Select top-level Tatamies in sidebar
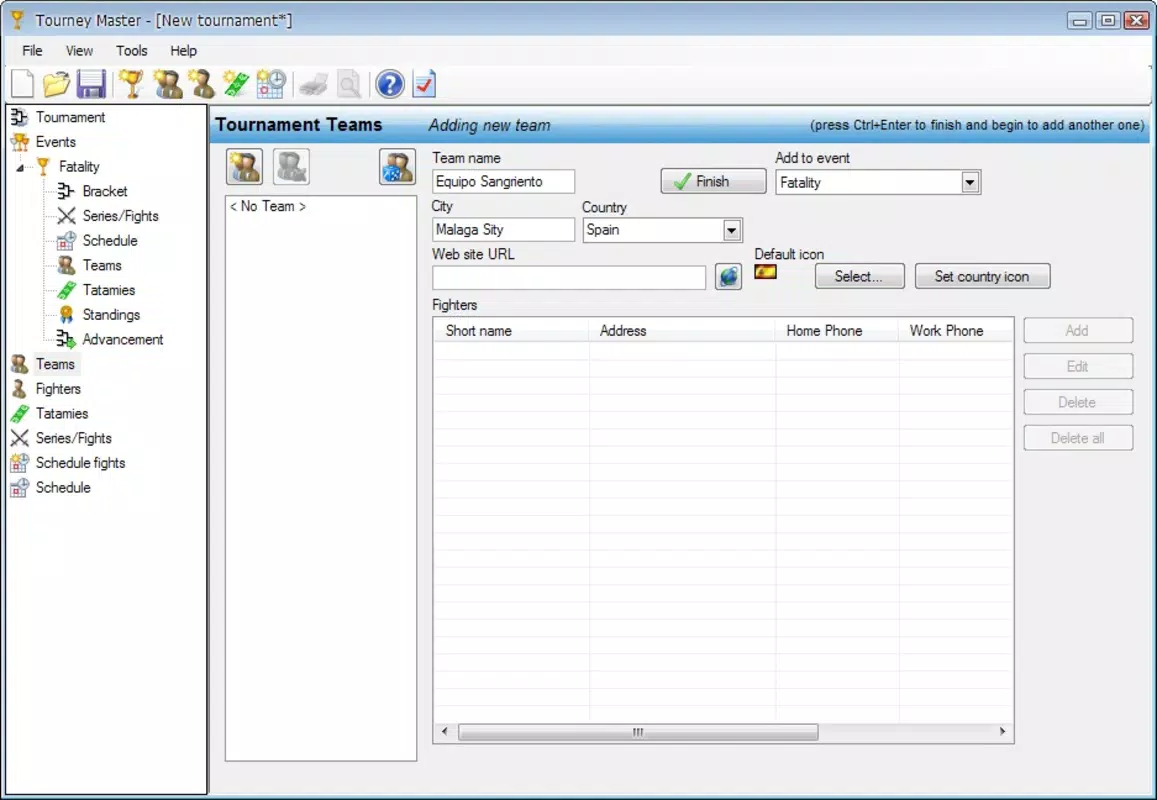The image size is (1157, 800). coord(62,413)
